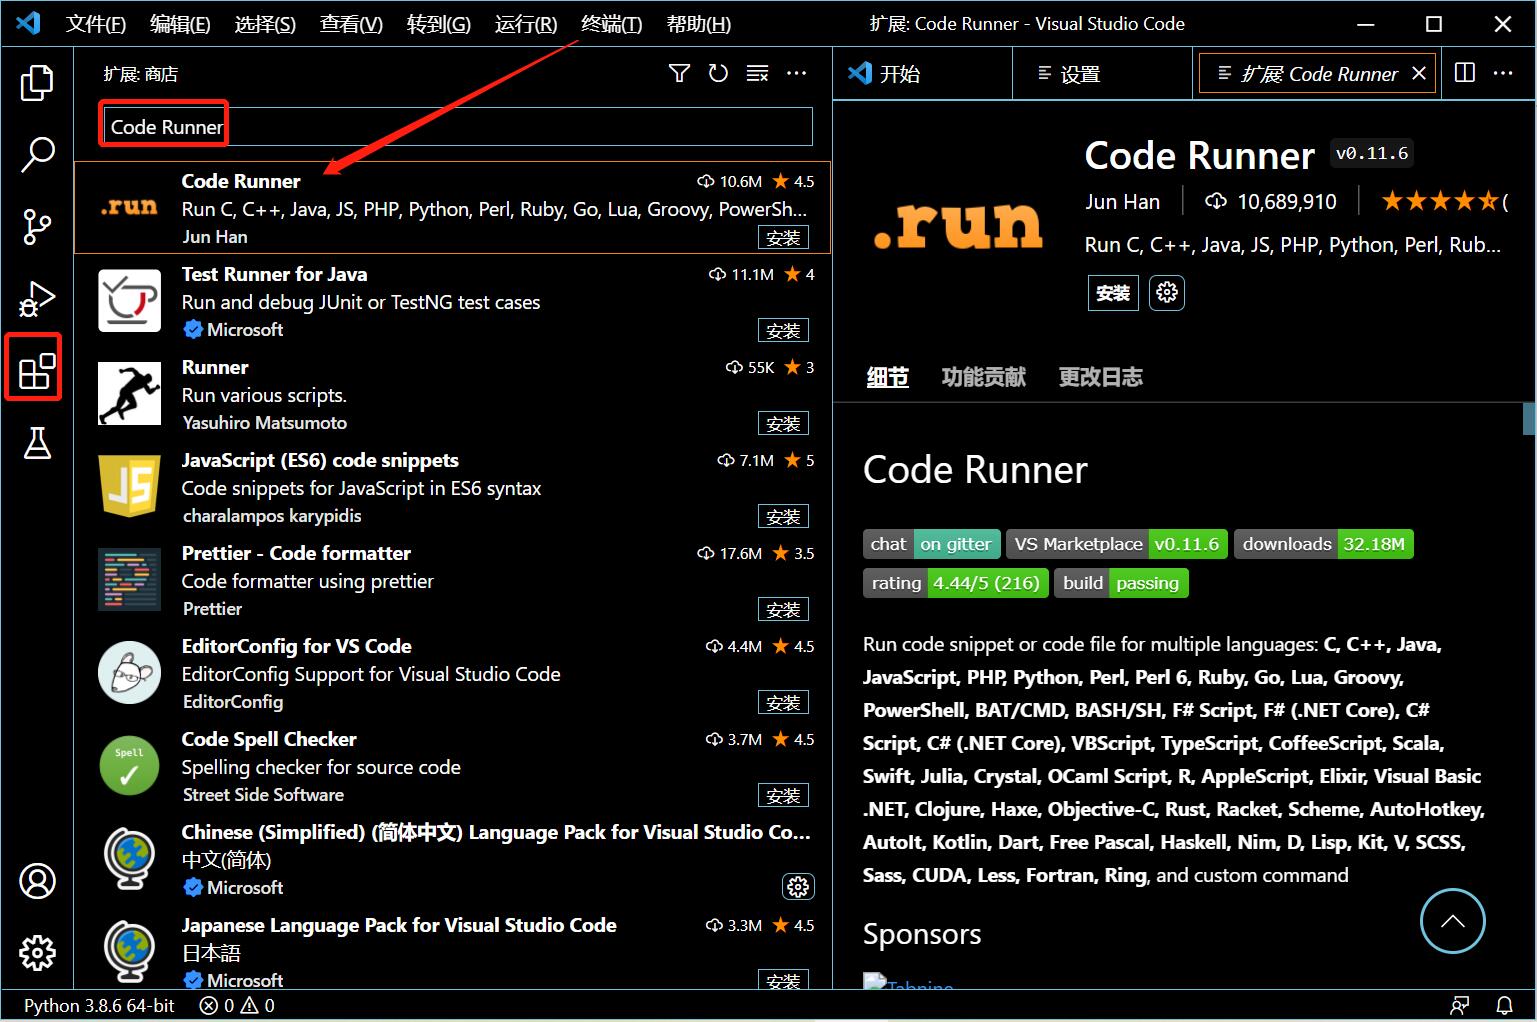Install the Runner extension
Image resolution: width=1537 pixels, height=1022 pixels.
pyautogui.click(x=783, y=423)
